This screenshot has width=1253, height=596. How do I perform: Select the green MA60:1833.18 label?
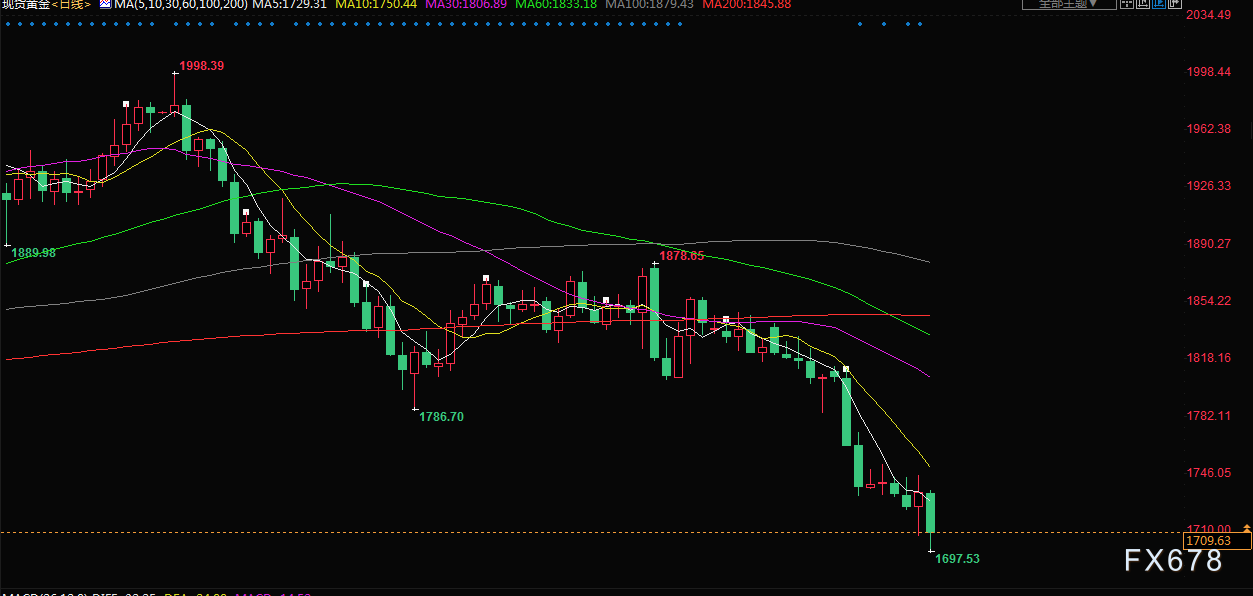(x=556, y=4)
